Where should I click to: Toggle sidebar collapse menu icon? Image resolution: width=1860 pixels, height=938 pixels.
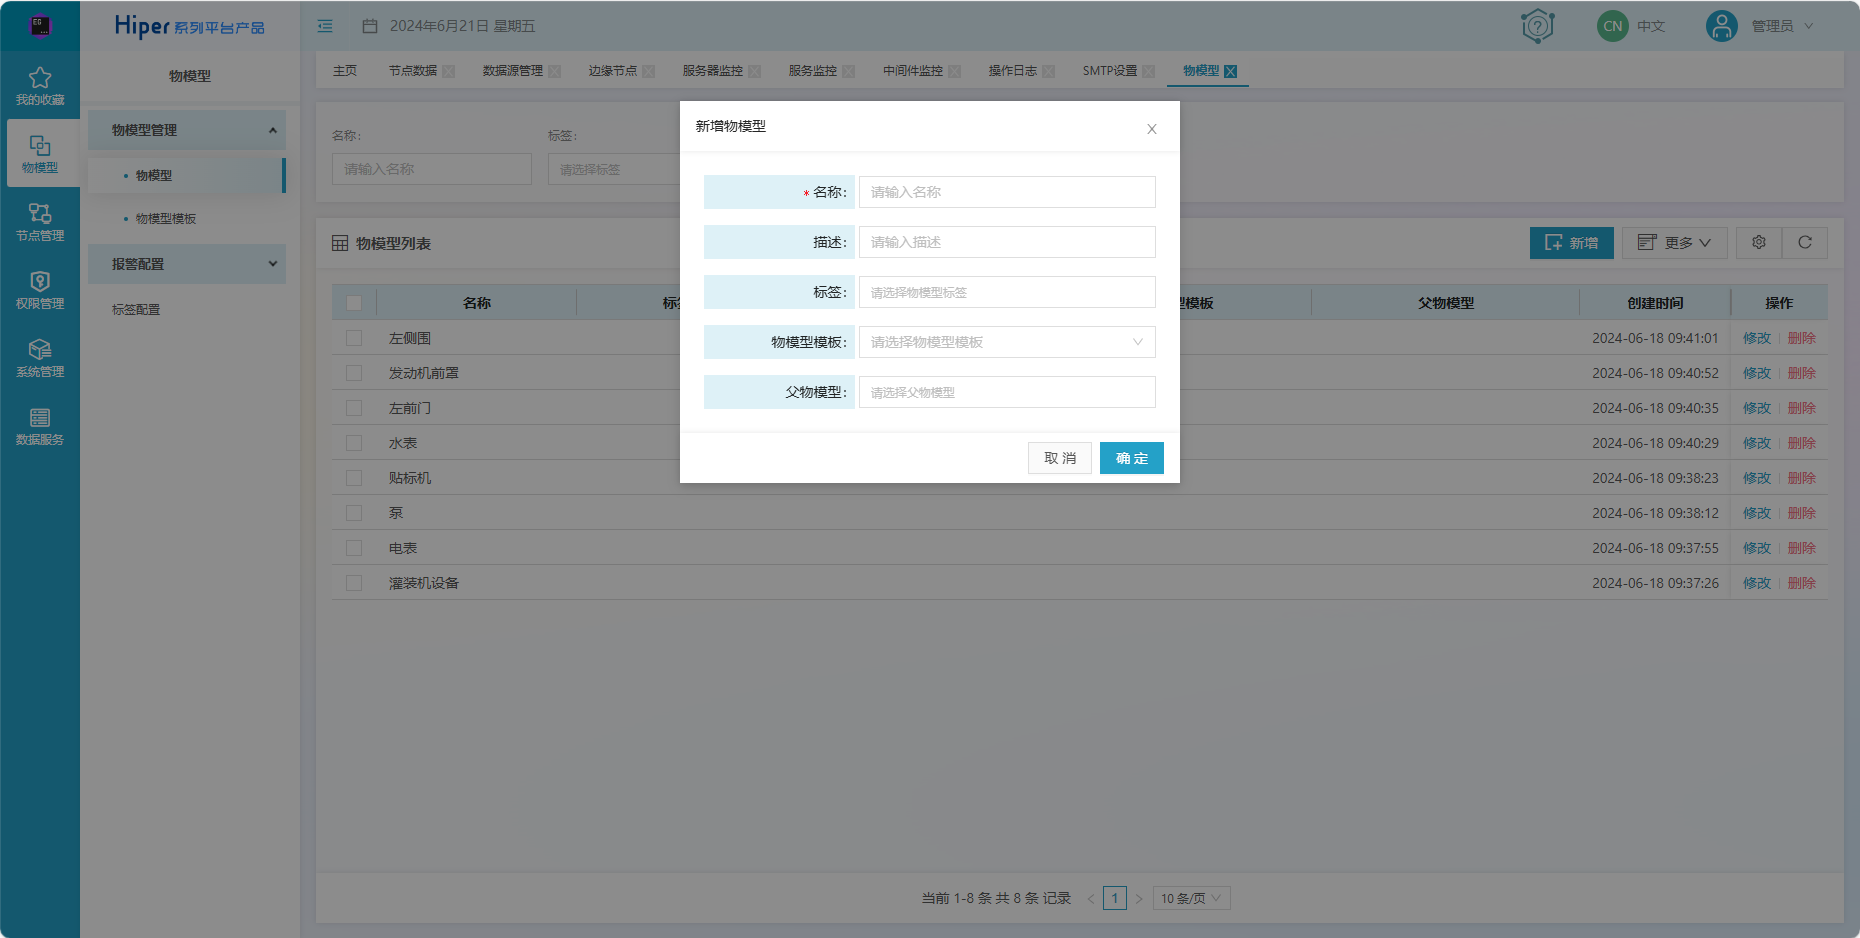pyautogui.click(x=325, y=26)
